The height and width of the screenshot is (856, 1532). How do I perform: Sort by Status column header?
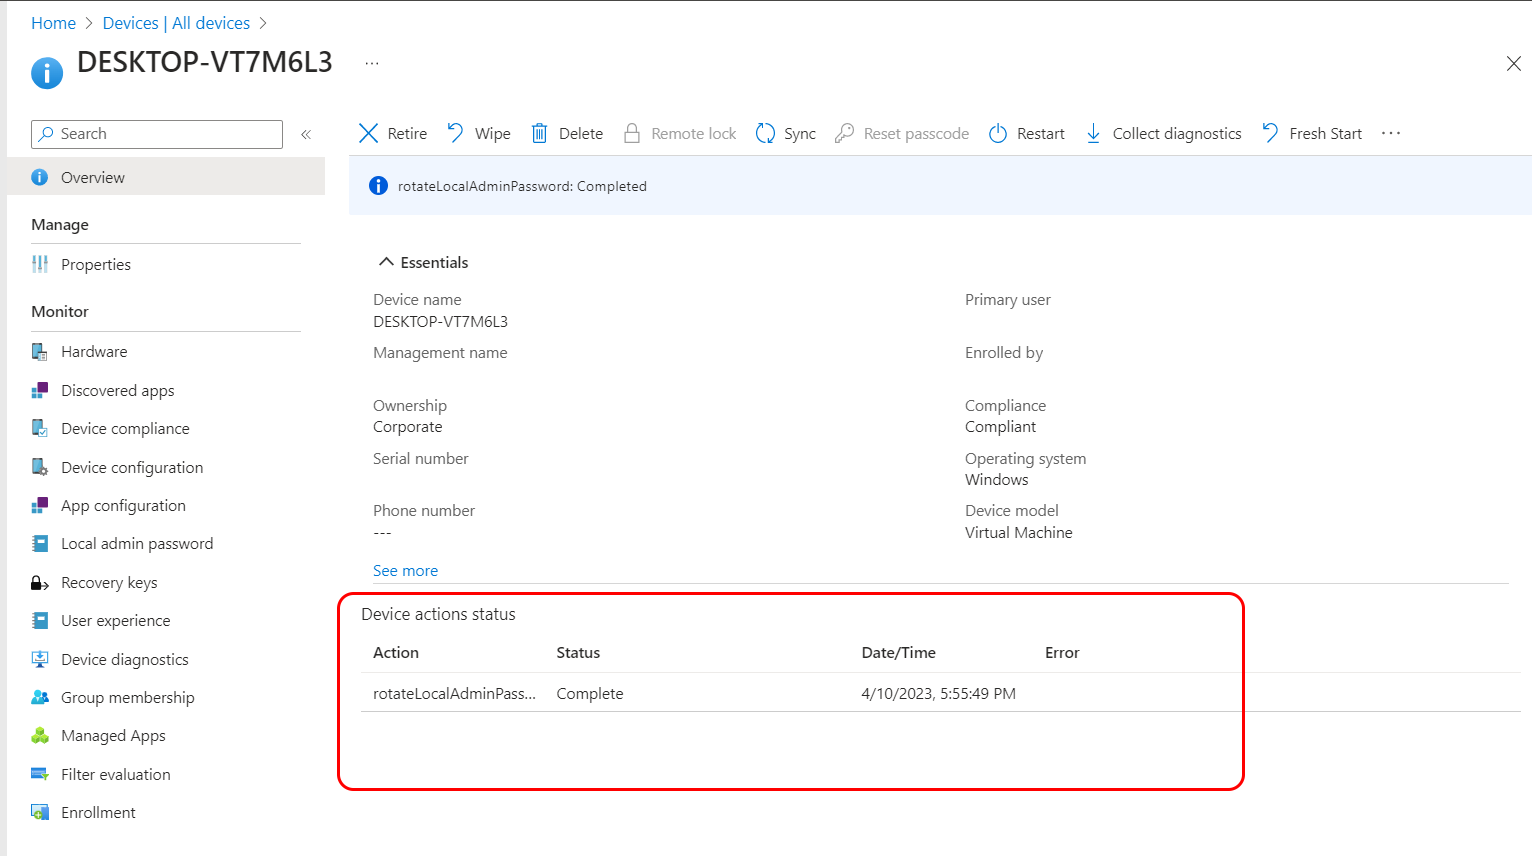pyautogui.click(x=578, y=652)
